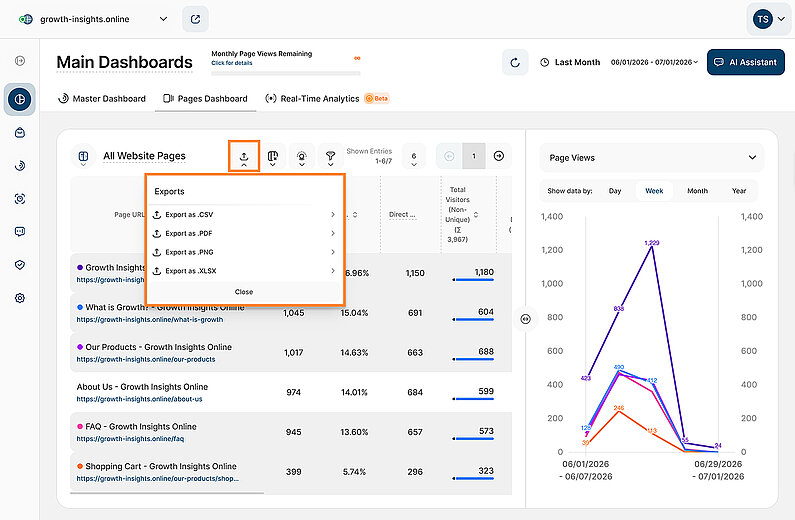This screenshot has height=520, width=795.
Task: Toggle the purple Growth Insights series dot
Action: (80, 267)
